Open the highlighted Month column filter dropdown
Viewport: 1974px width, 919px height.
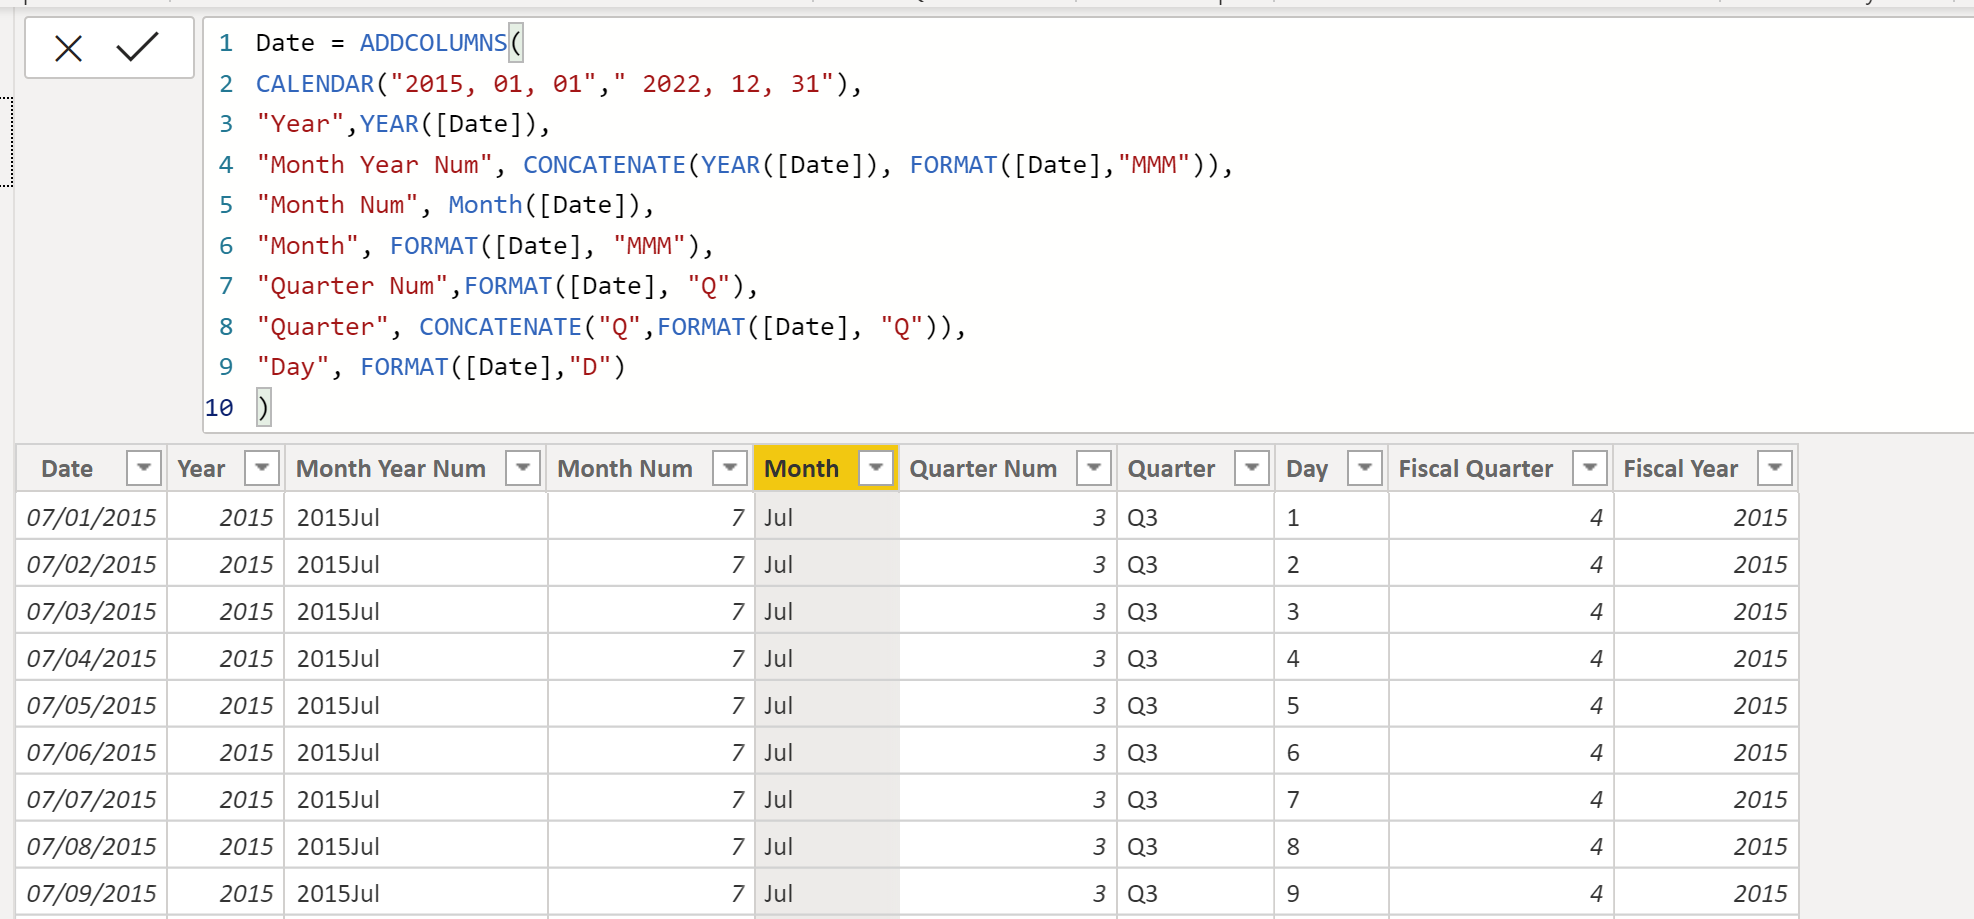[876, 468]
